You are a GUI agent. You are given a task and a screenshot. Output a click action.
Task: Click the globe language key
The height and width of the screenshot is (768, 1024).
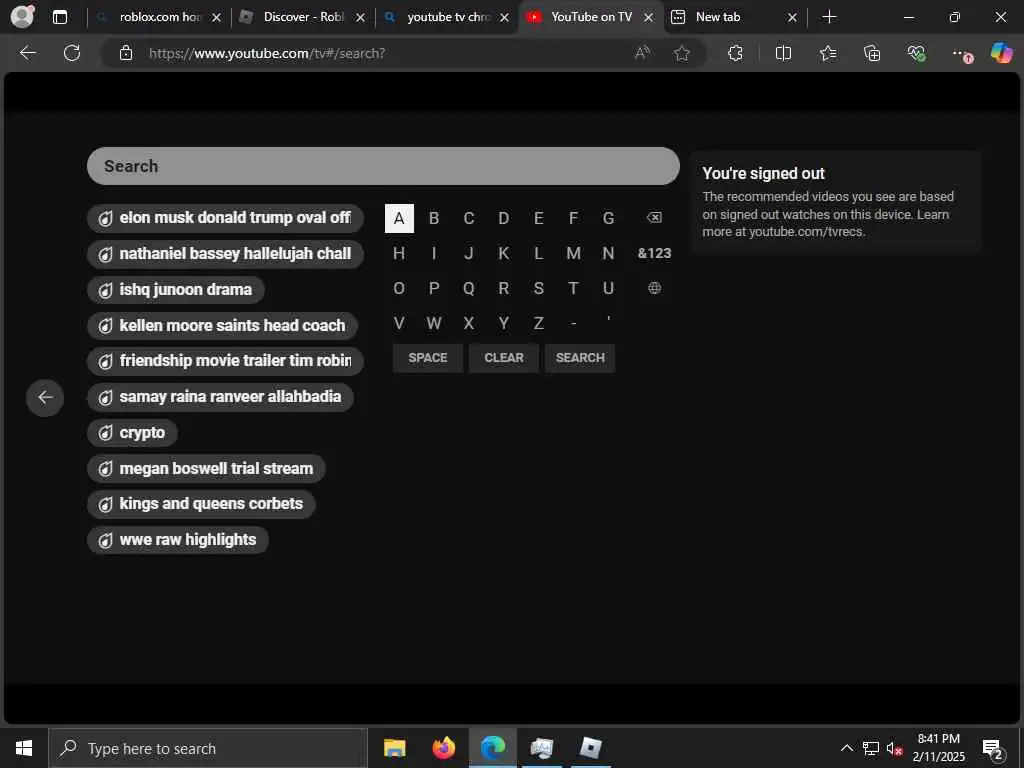(654, 288)
